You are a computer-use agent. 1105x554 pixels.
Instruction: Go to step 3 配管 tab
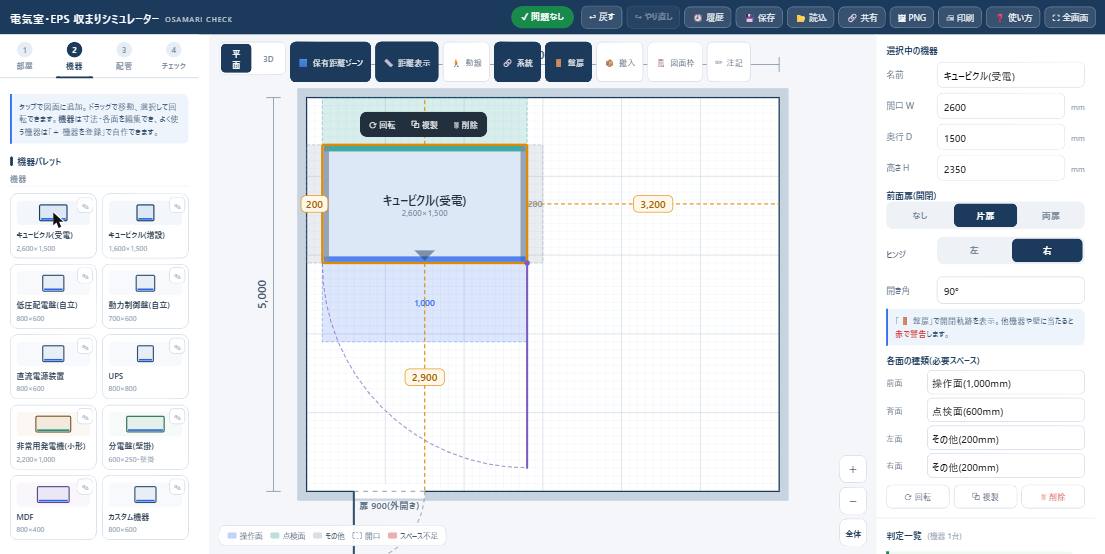[x=123, y=56]
